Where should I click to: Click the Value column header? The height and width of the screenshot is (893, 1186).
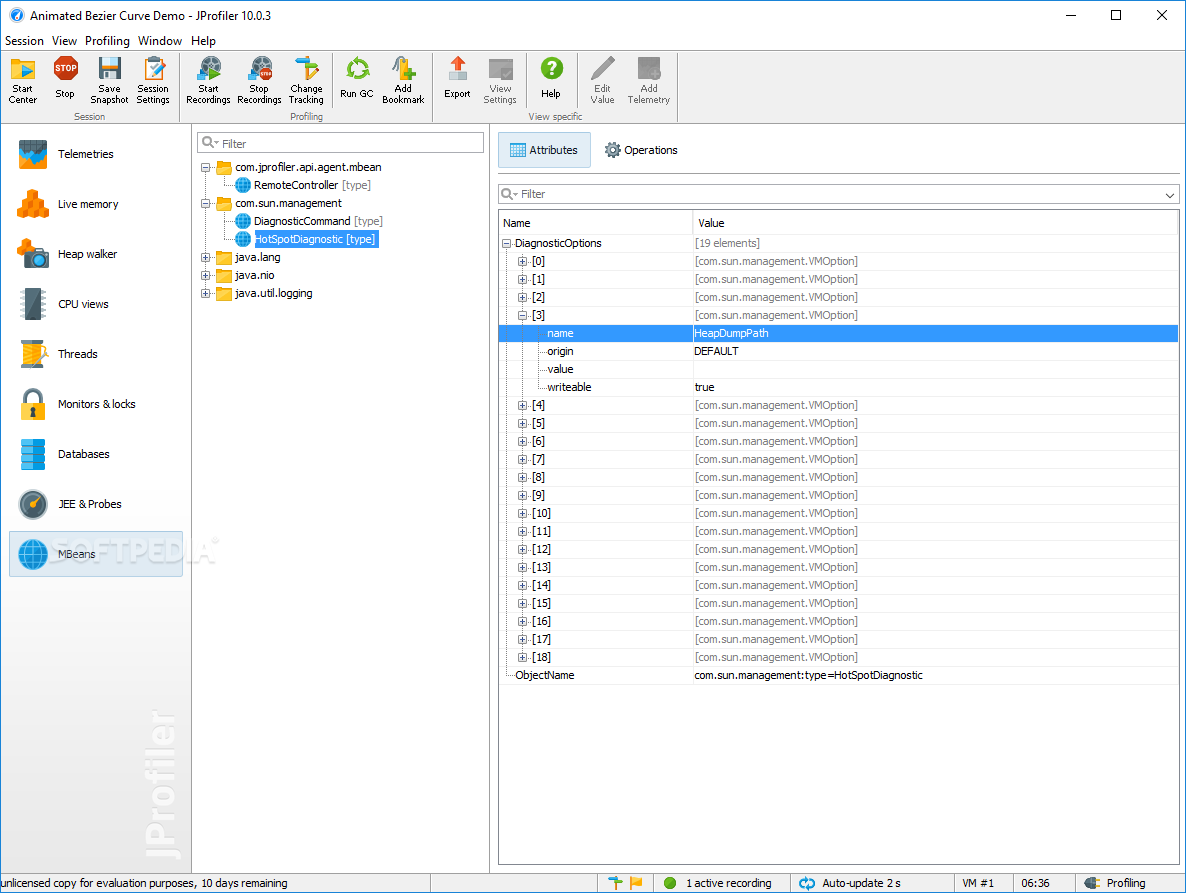936,223
